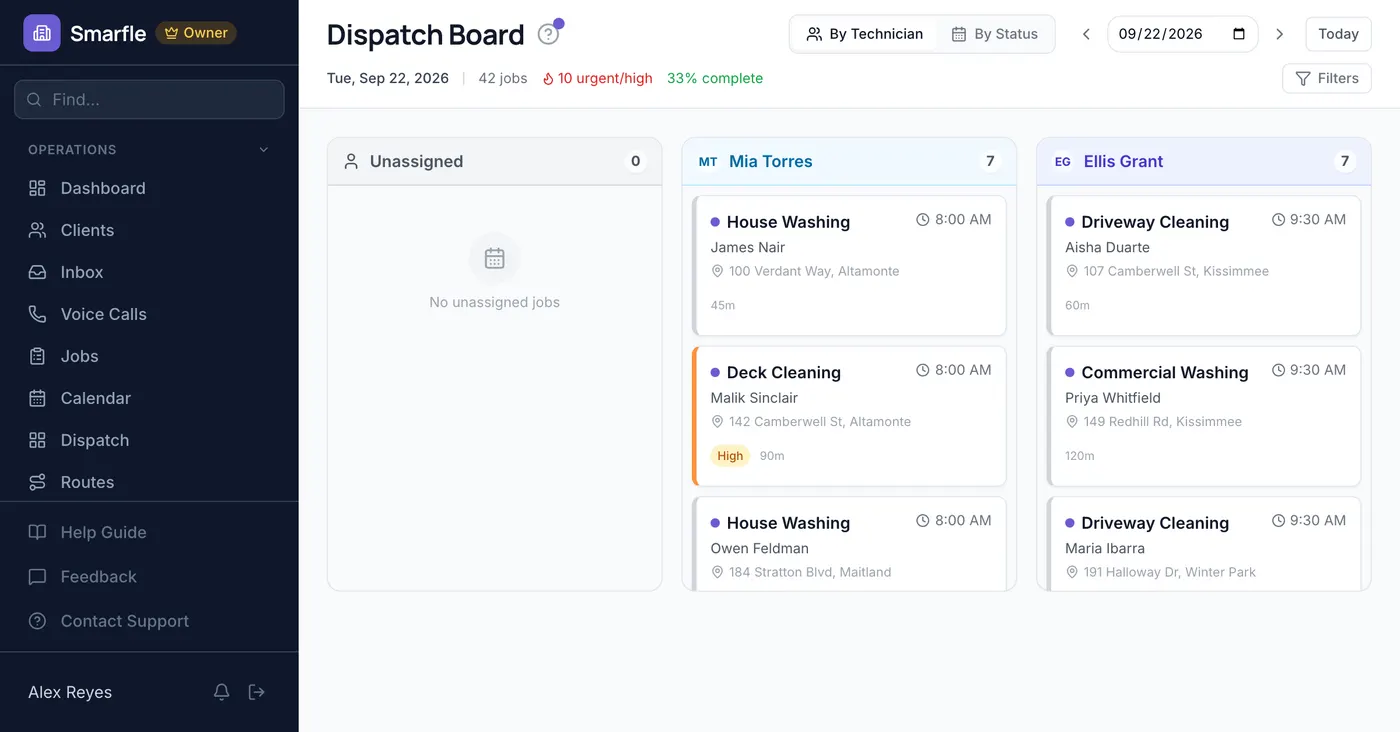Click the Owner role badge
Image resolution: width=1400 pixels, height=732 pixels.
[196, 33]
